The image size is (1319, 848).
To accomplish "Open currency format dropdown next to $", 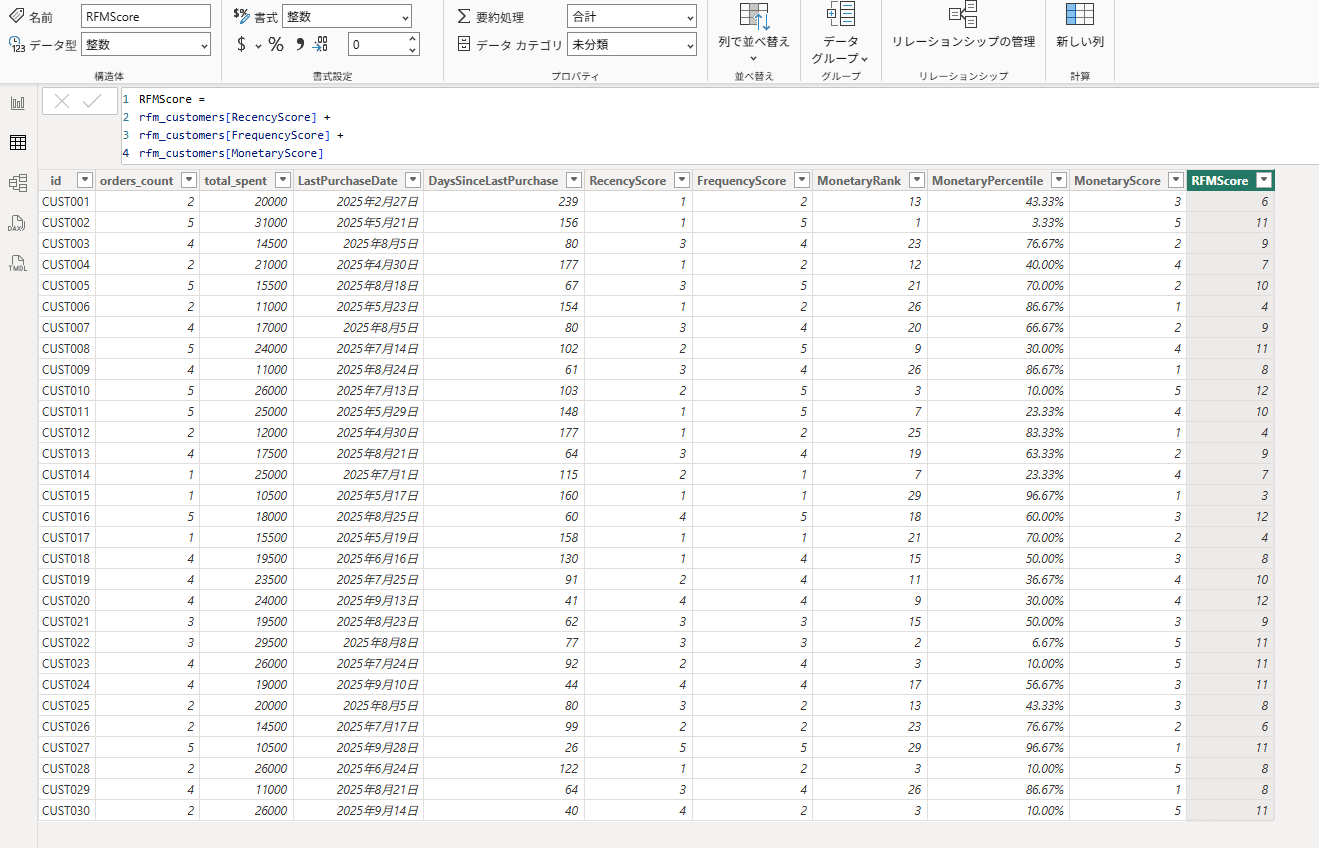I will click(258, 45).
